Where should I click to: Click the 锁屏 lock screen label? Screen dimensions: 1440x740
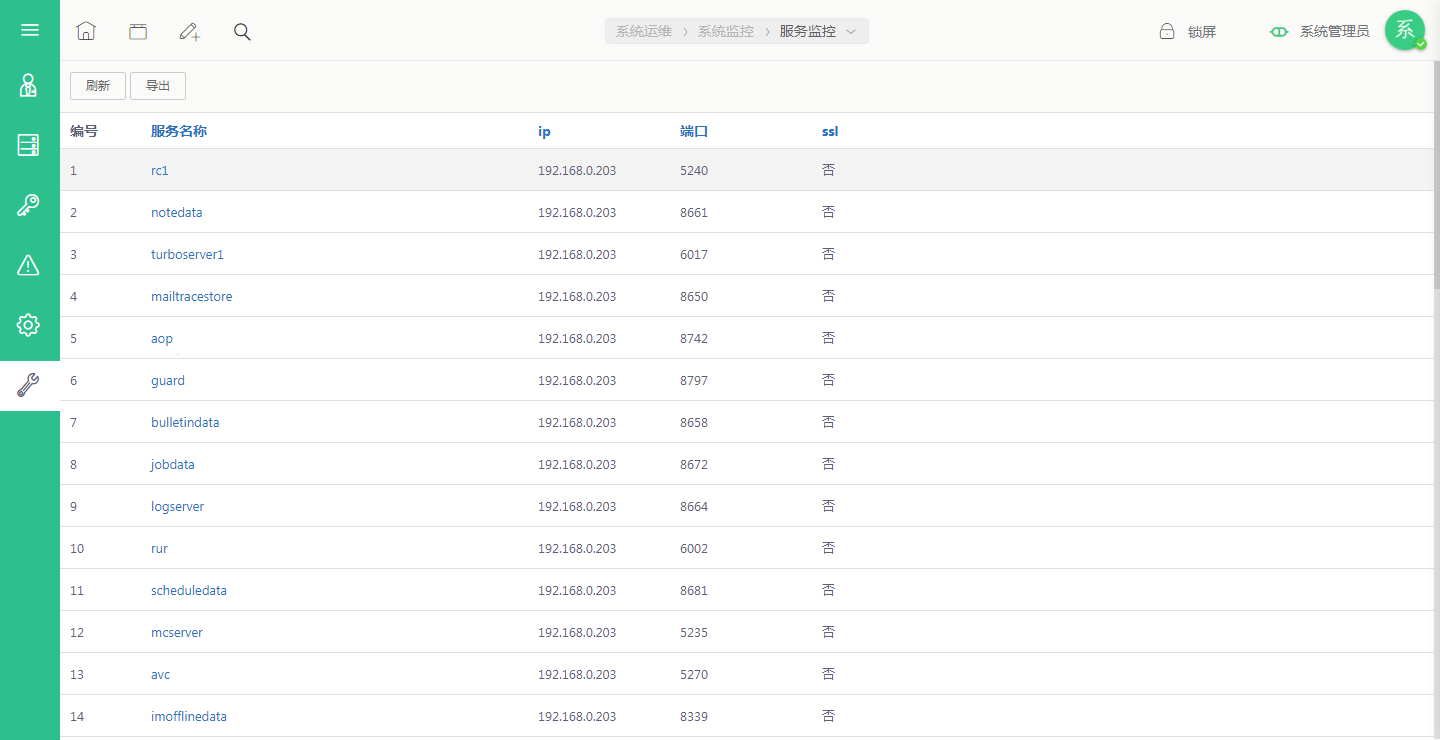pyautogui.click(x=1202, y=32)
